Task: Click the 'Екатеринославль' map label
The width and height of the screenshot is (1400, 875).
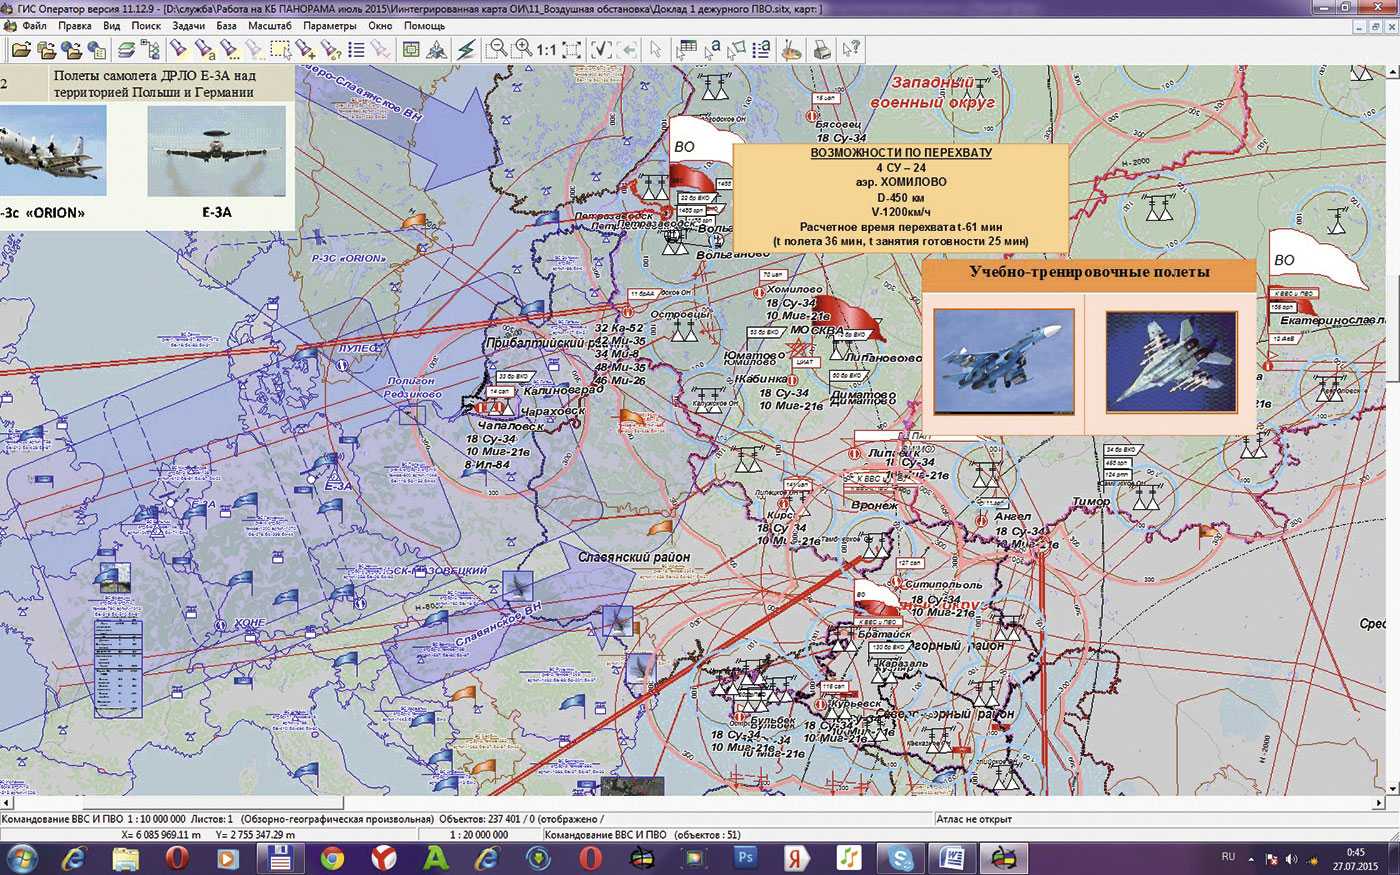Action: click(1333, 321)
